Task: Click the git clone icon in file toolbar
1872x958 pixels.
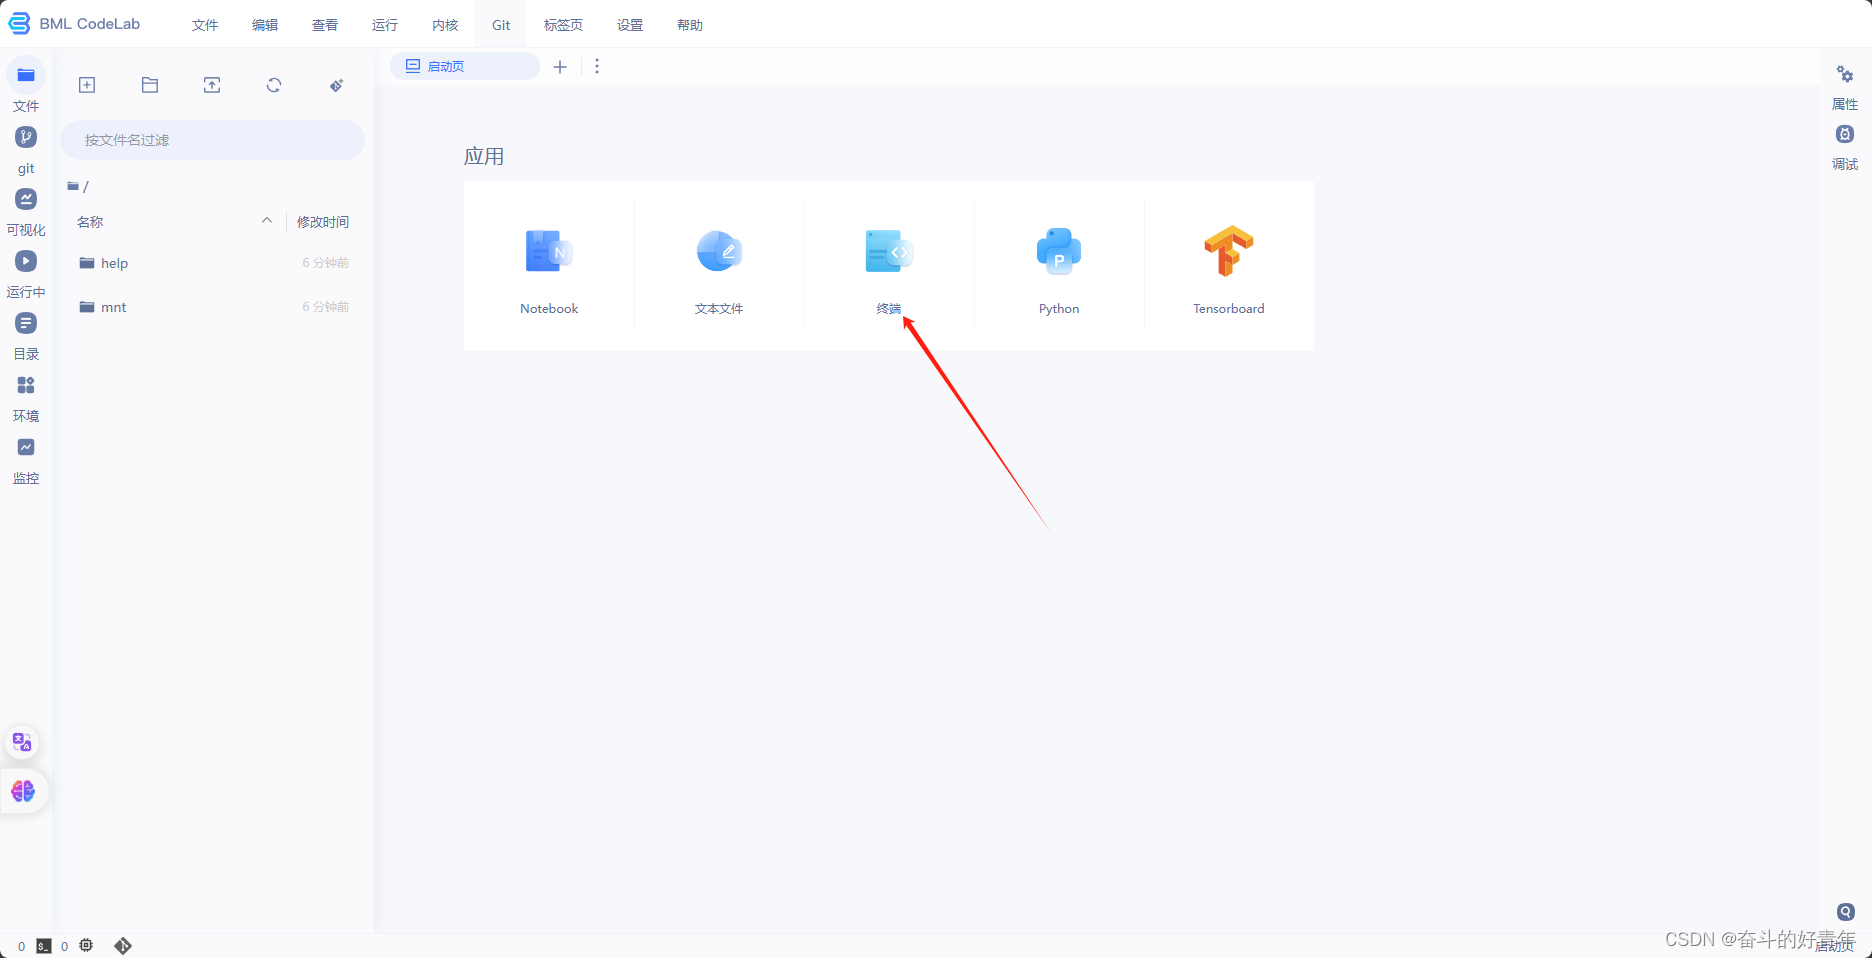Action: click(337, 85)
